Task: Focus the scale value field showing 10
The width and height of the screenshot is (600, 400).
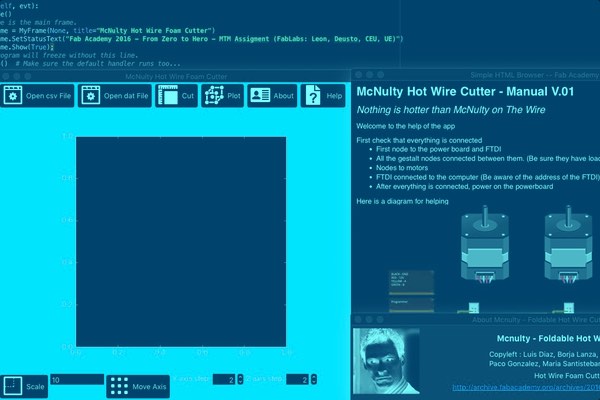Action: pos(77,380)
